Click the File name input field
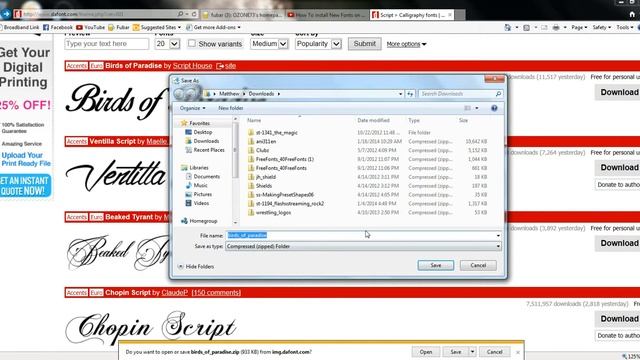This screenshot has height=360, width=640. tap(363, 236)
